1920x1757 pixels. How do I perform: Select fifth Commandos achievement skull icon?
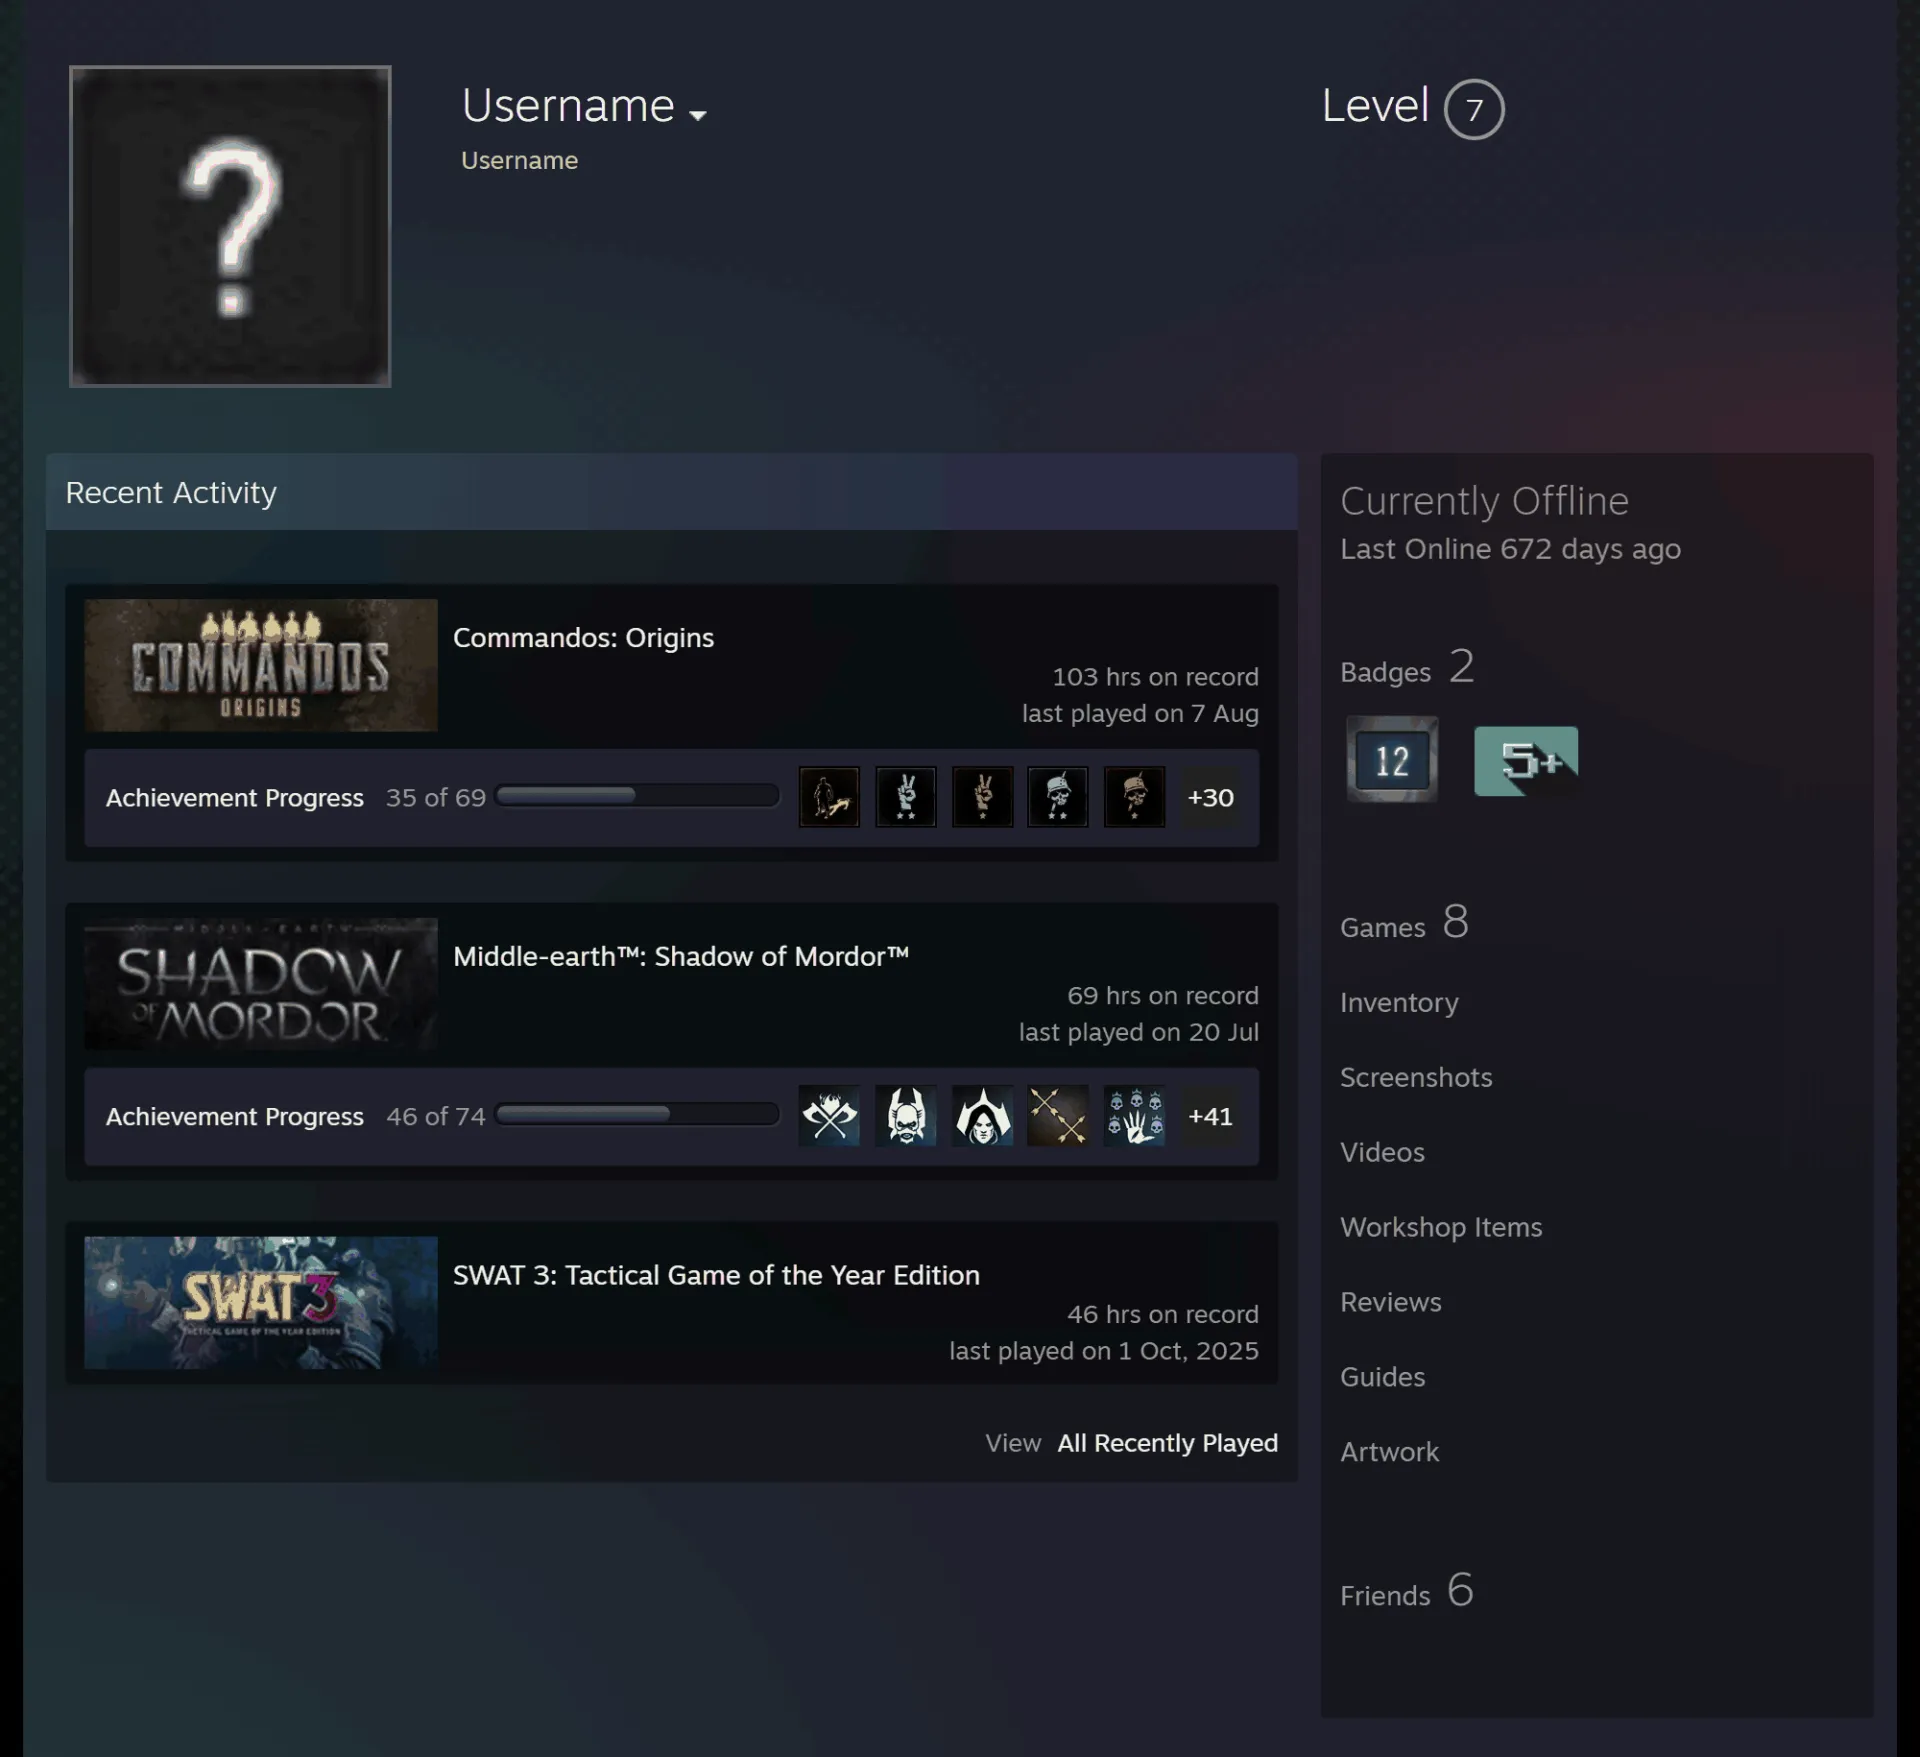(x=1134, y=797)
